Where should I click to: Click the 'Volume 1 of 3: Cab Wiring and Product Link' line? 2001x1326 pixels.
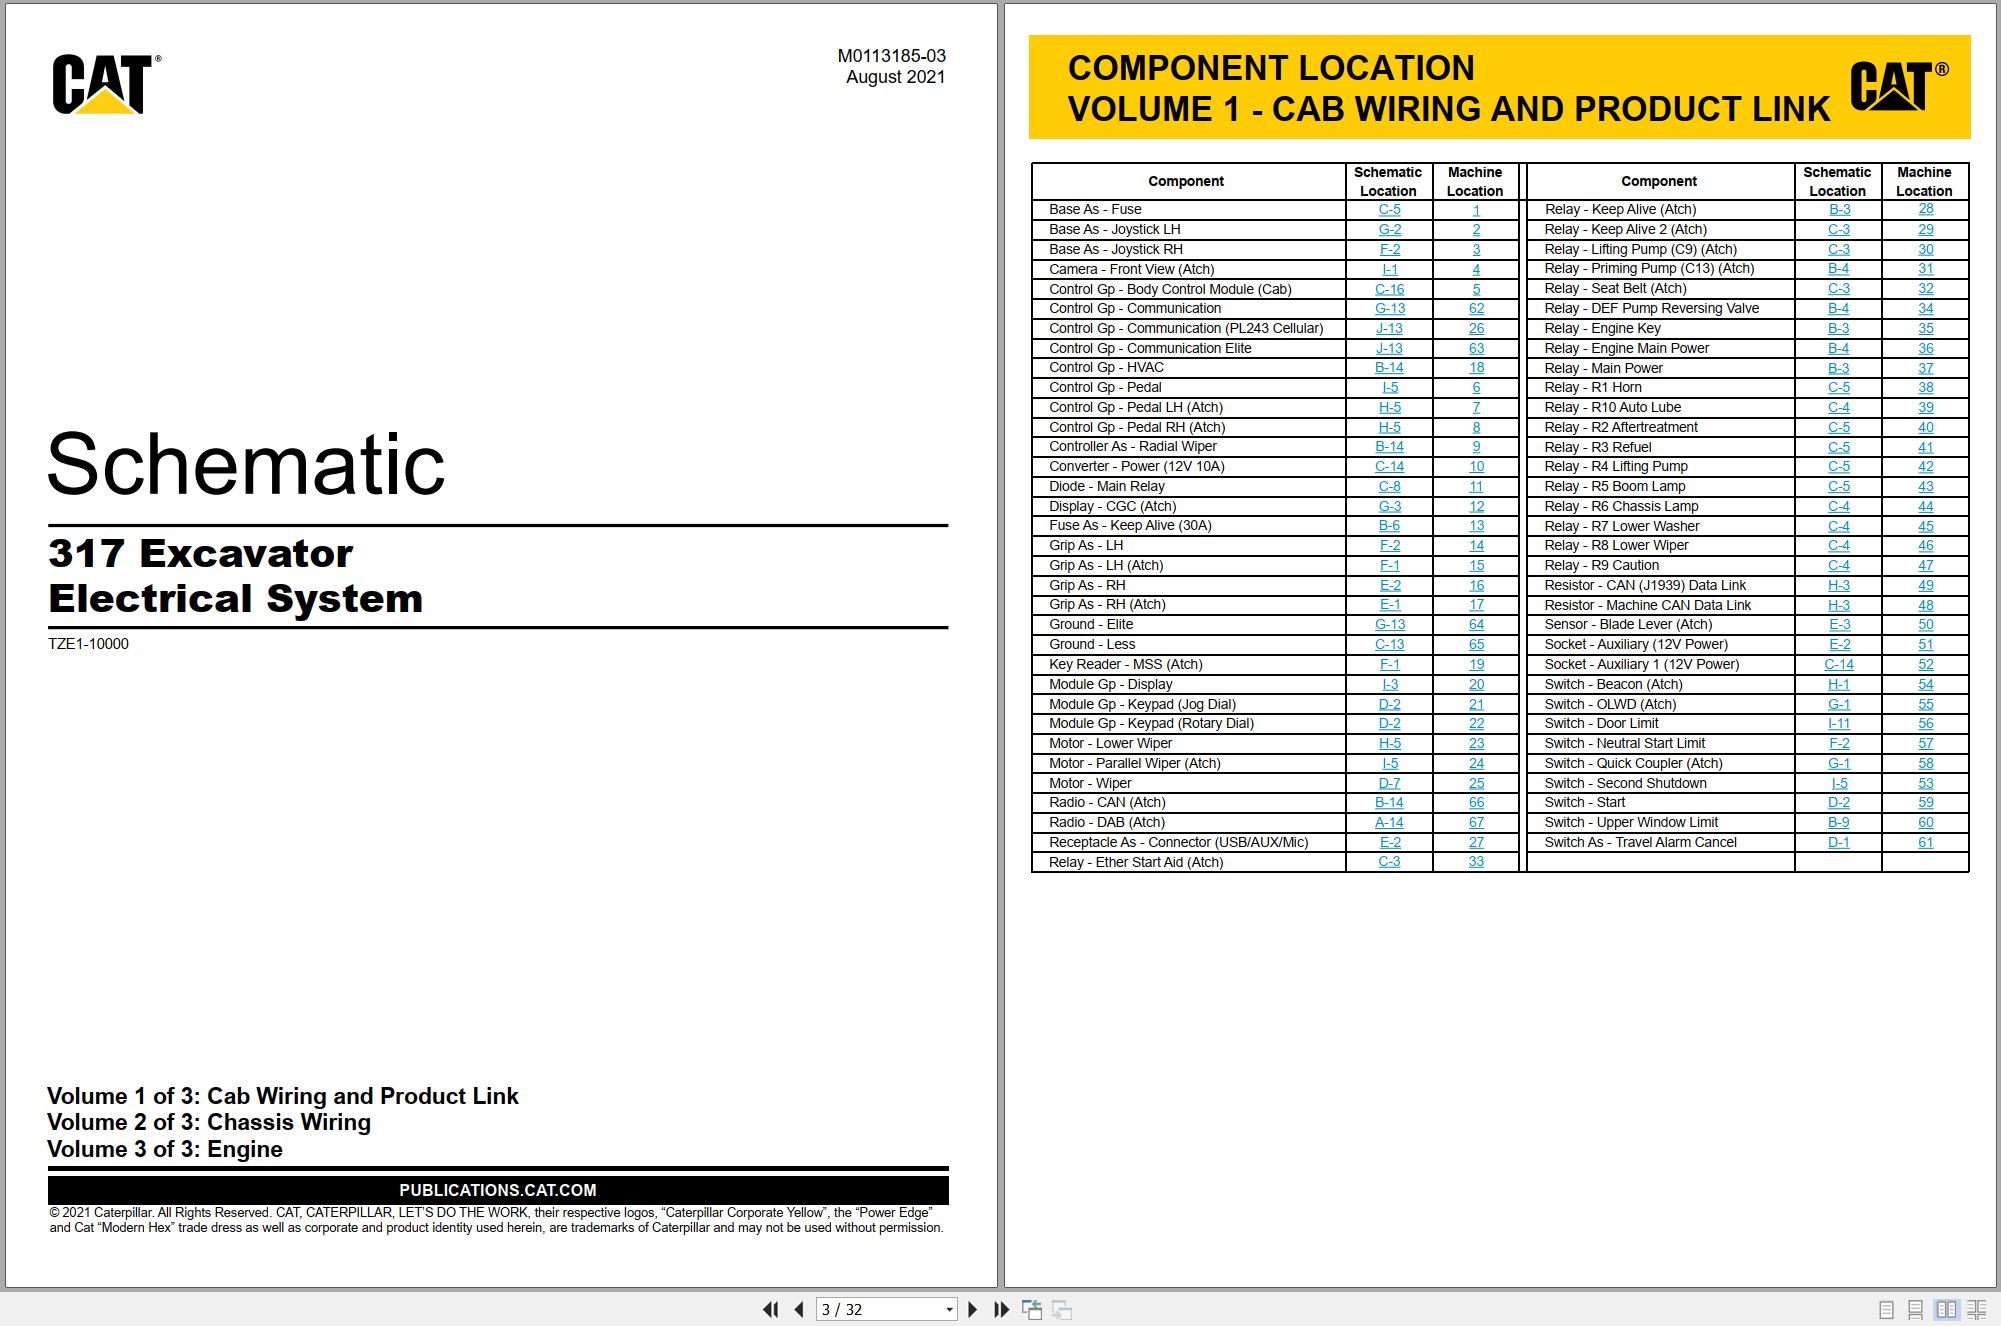coord(283,1096)
